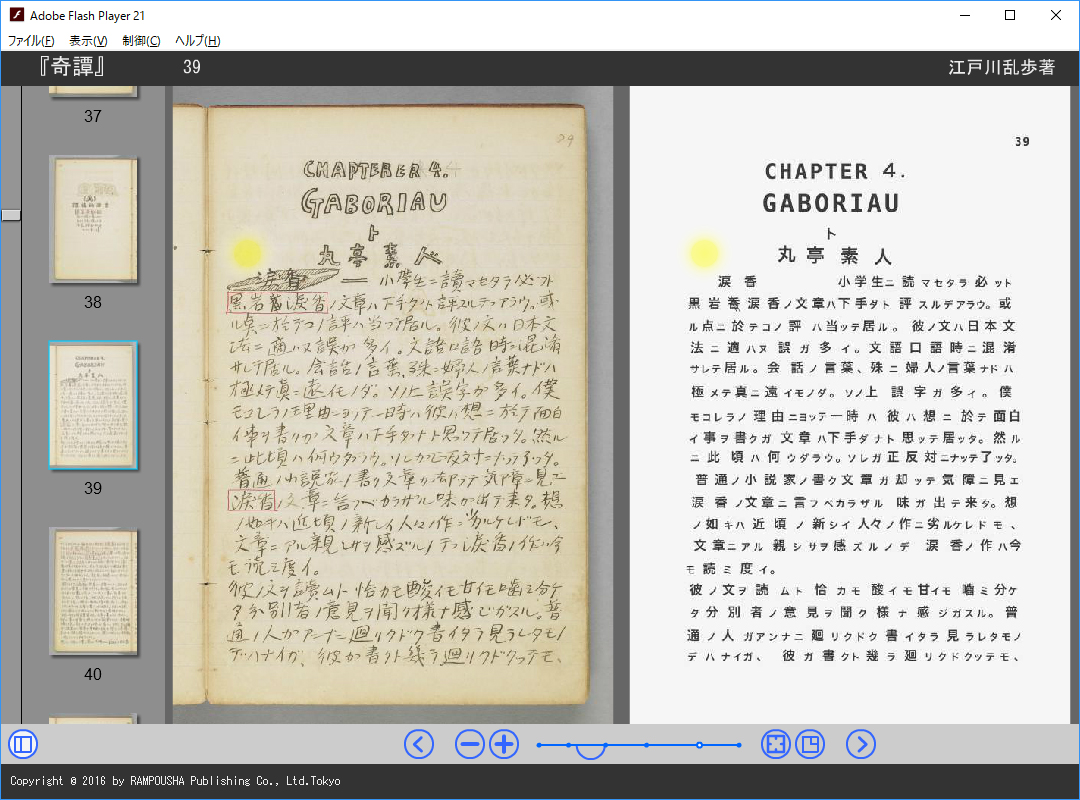Click the typed heading GABORIAU in the transcription

coord(831,203)
